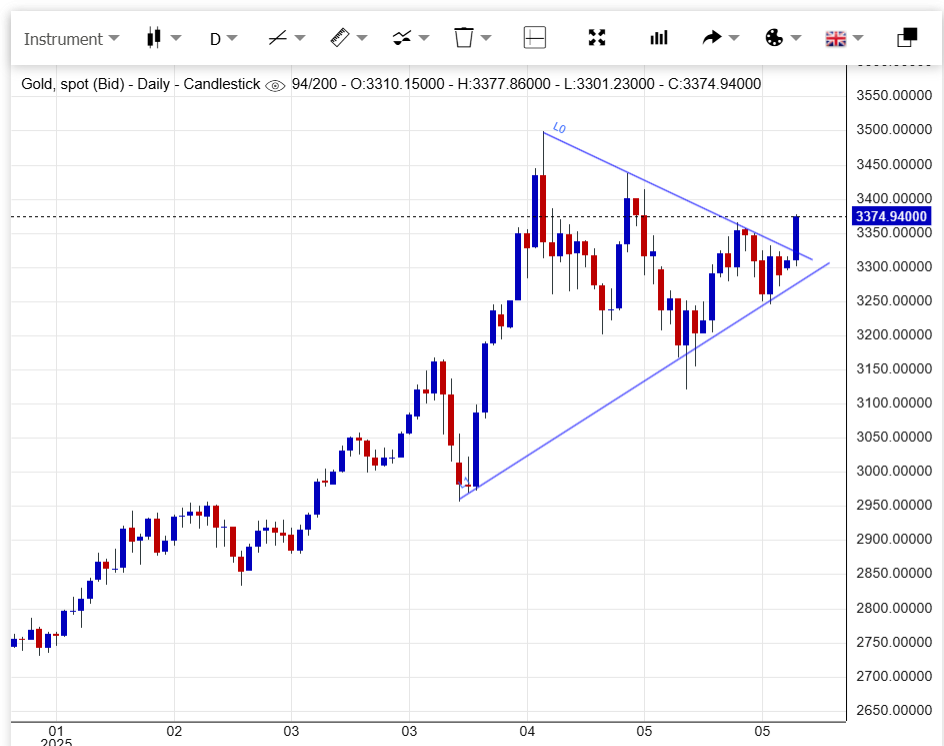Open the ruler measurement tool

tap(339, 38)
